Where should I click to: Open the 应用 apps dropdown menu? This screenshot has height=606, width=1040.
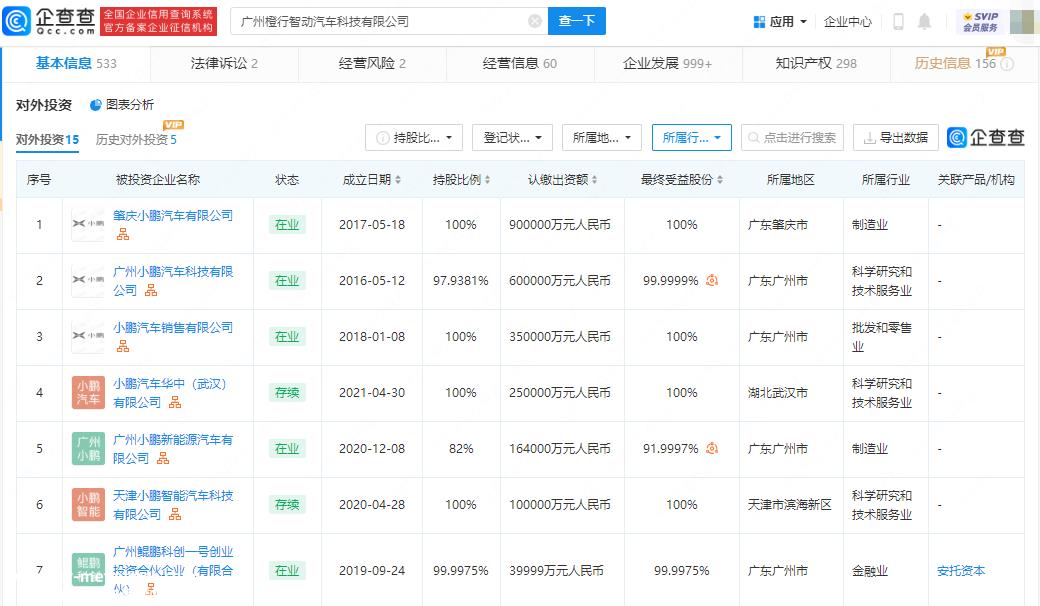780,21
